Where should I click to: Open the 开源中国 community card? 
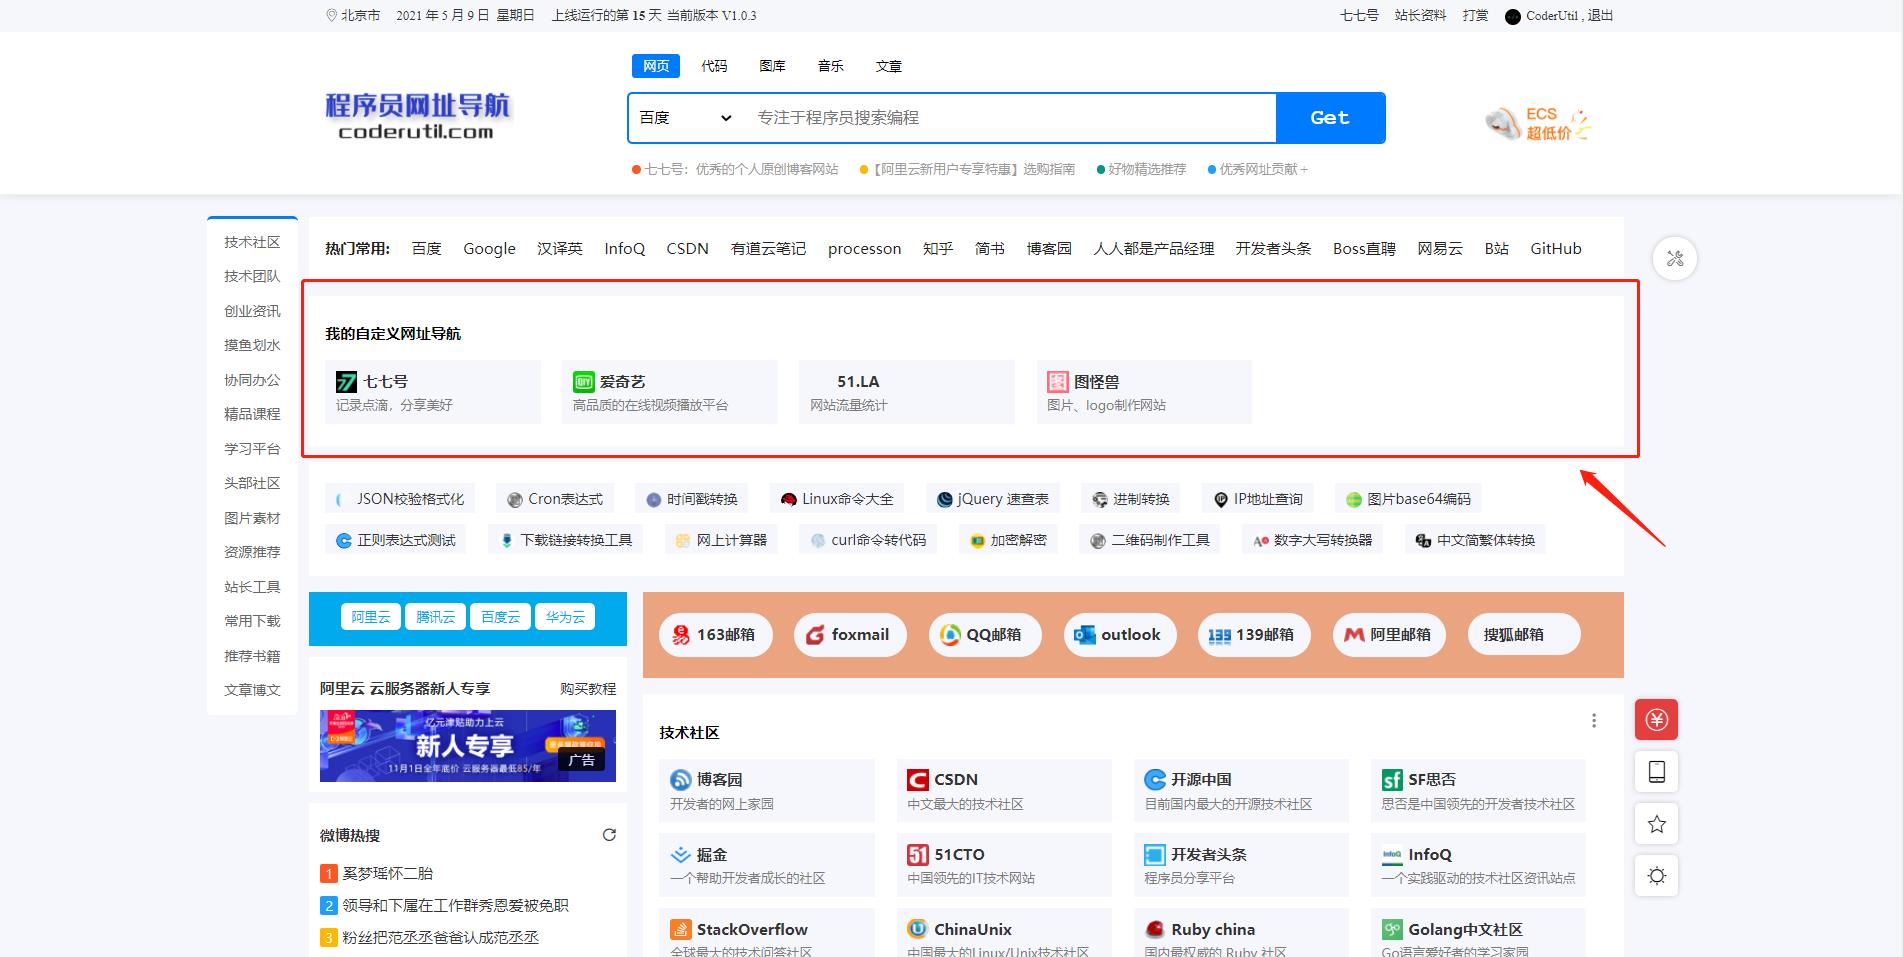point(1241,791)
